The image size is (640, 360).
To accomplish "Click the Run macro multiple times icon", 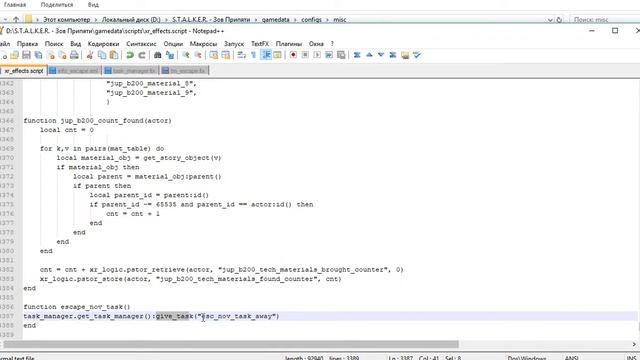I will (x=329, y=55).
